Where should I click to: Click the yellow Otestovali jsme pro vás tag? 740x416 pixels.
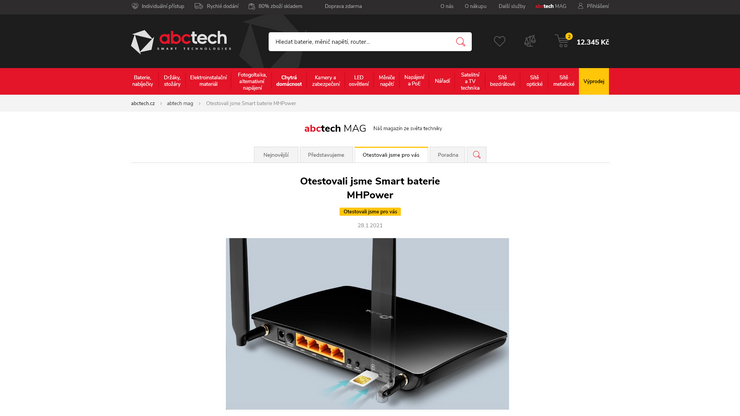point(370,212)
